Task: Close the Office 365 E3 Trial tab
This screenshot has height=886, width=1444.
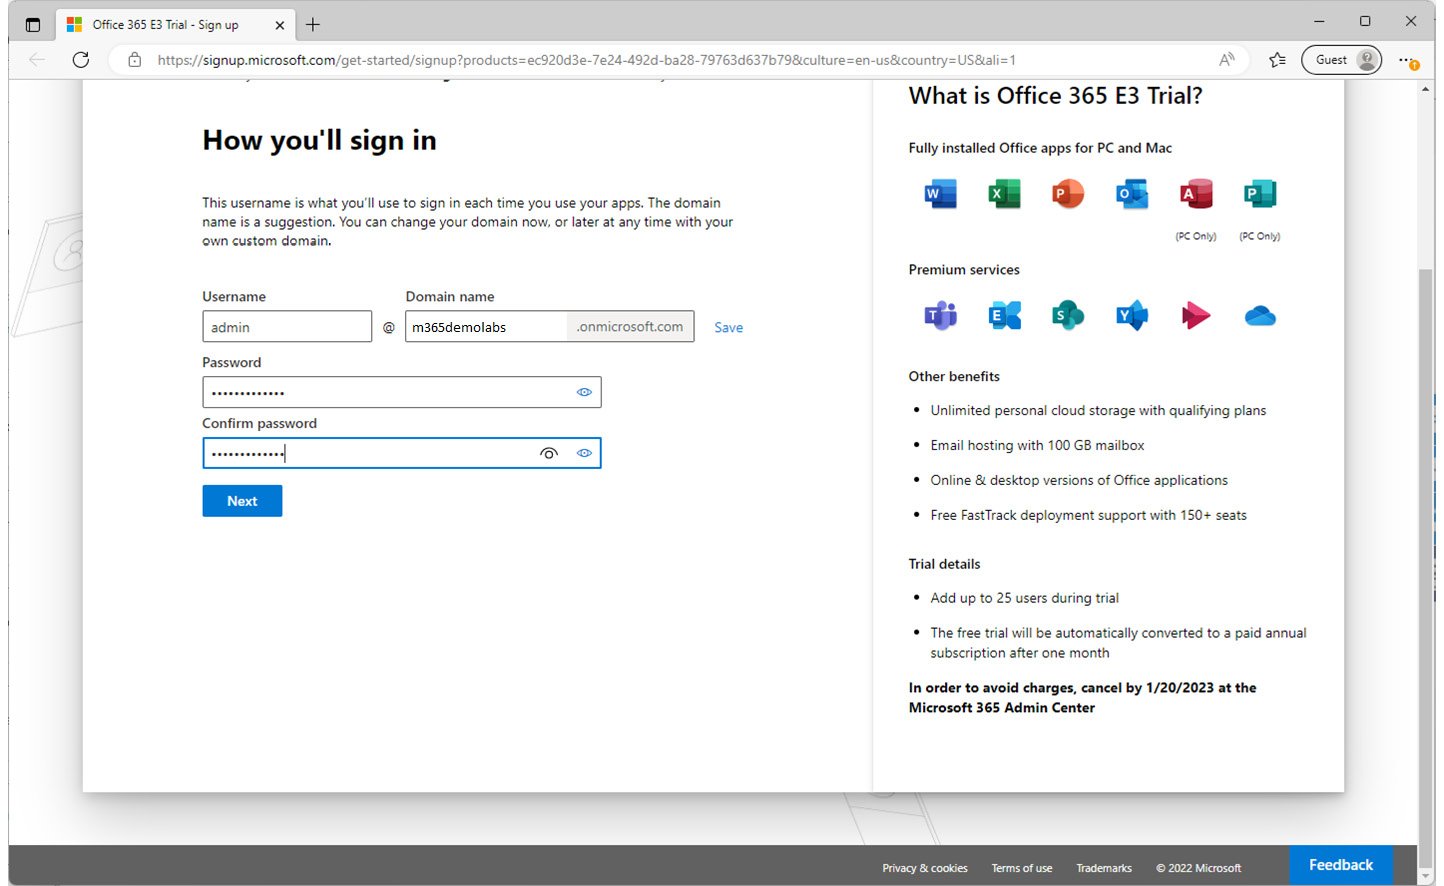Action: (x=279, y=25)
